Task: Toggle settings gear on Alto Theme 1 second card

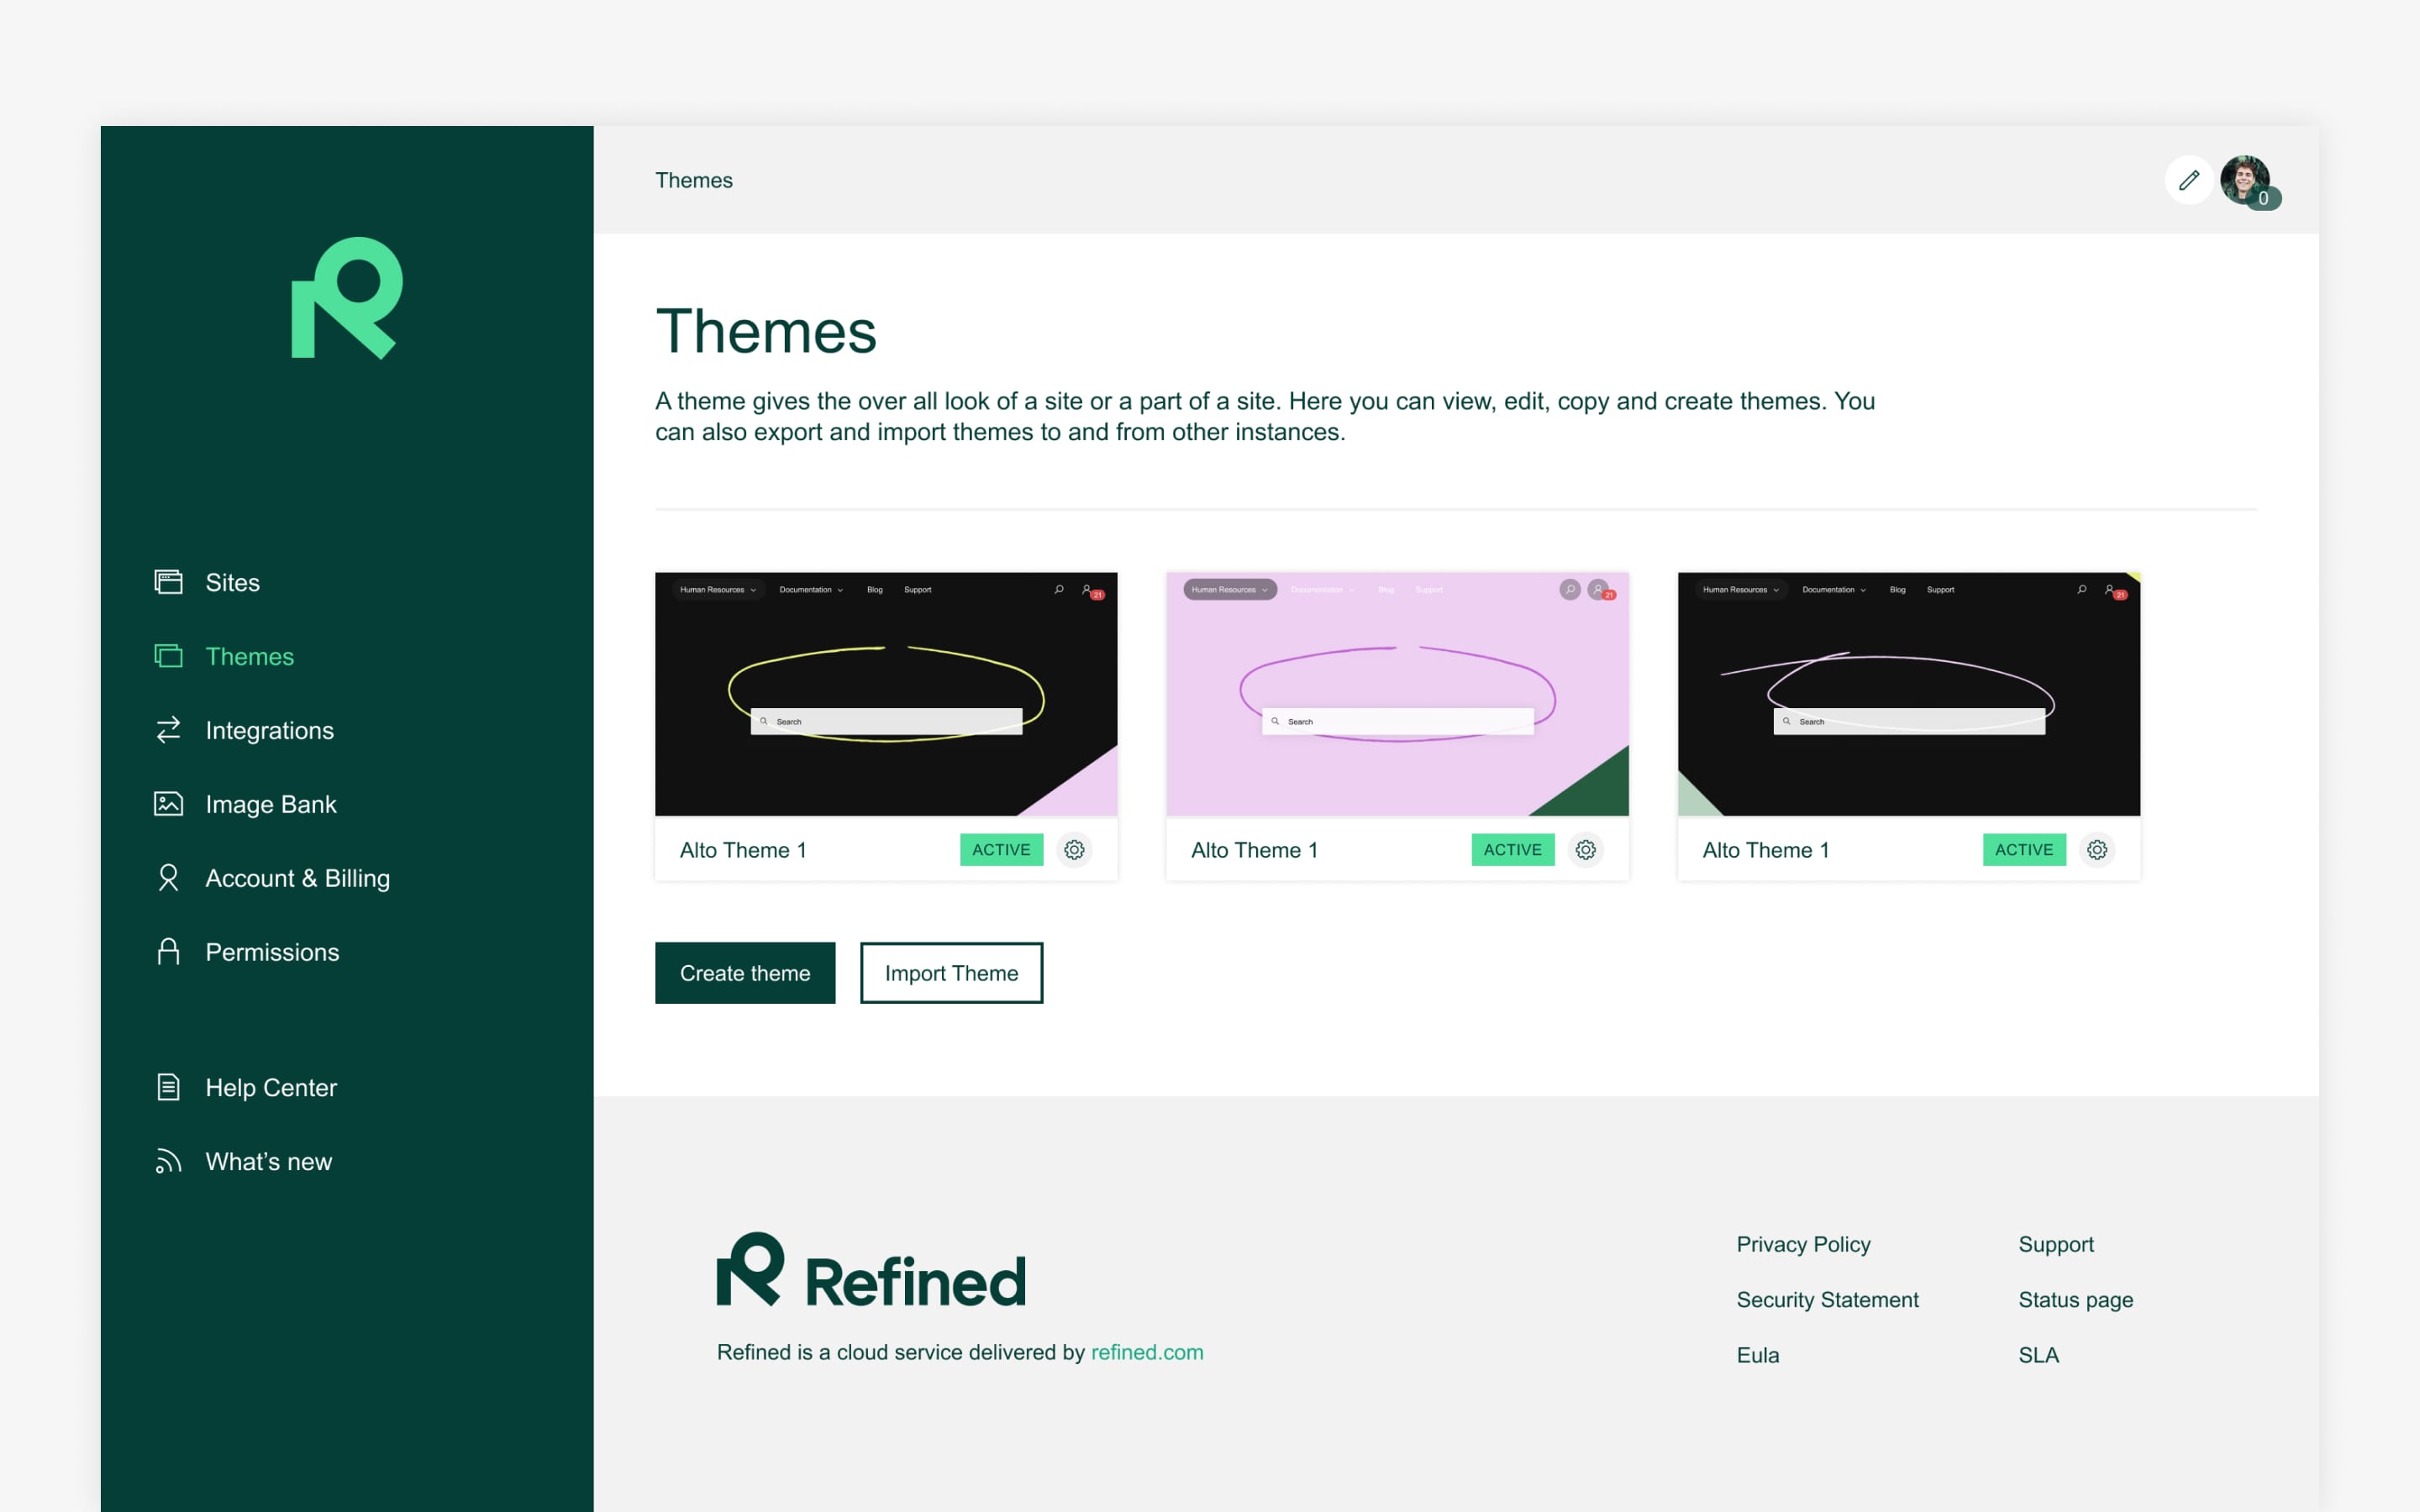Action: click(x=1586, y=850)
